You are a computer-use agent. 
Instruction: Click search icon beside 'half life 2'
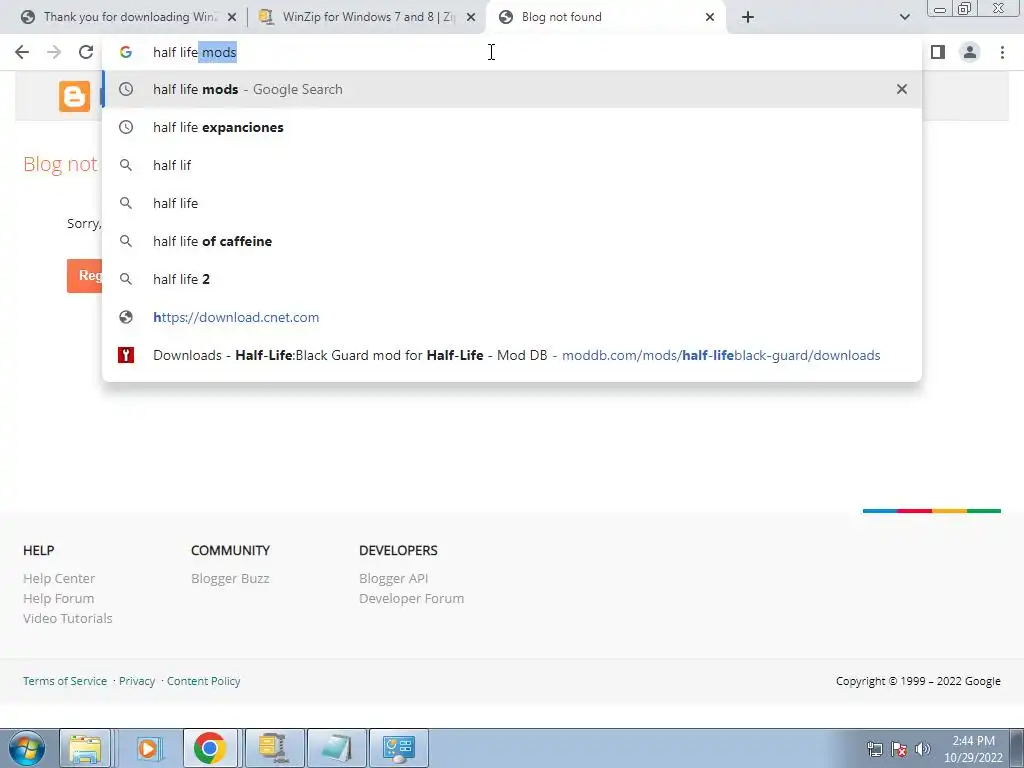click(x=126, y=279)
